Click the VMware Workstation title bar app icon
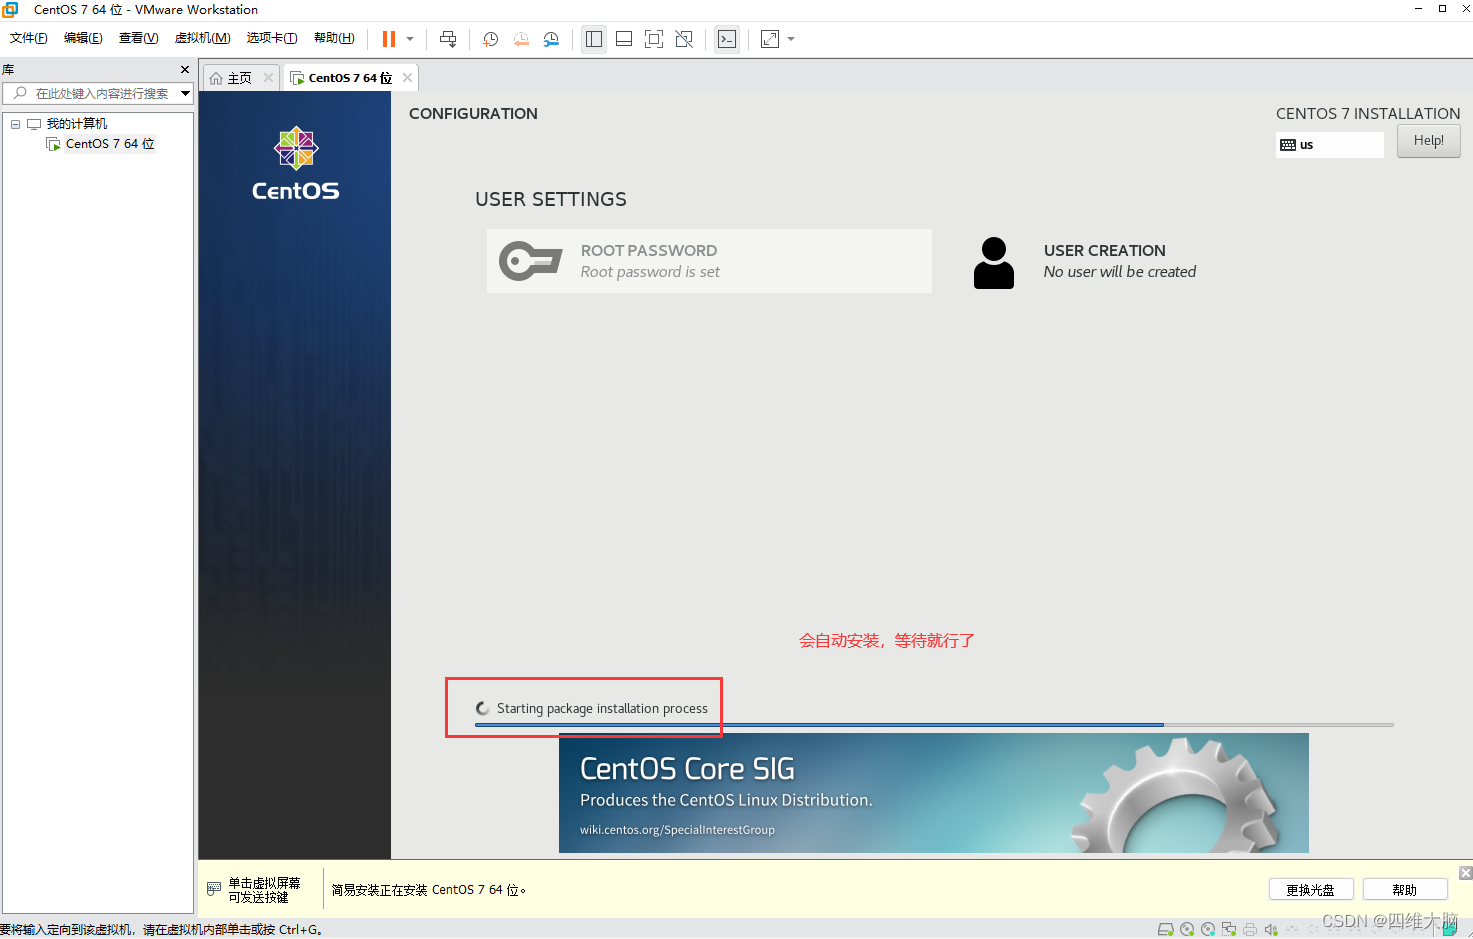 [x=11, y=9]
